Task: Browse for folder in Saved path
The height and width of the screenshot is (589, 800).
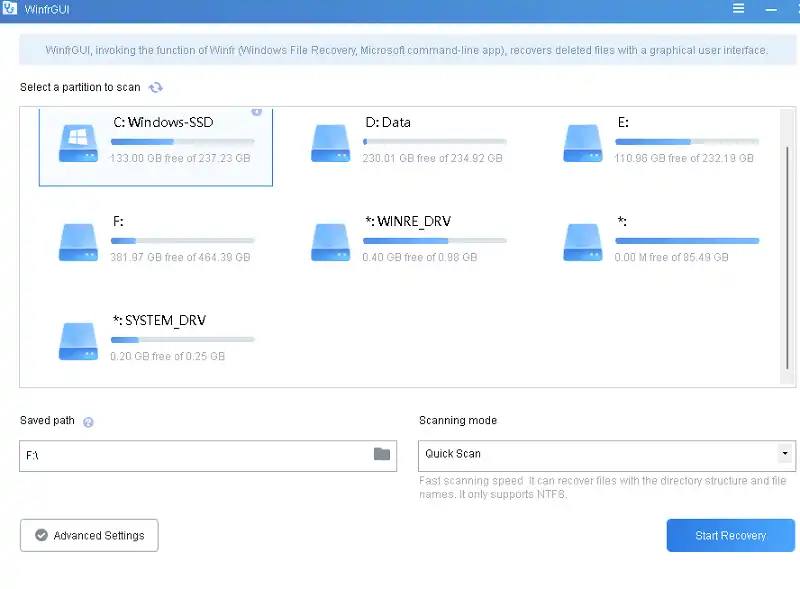Action: (382, 454)
